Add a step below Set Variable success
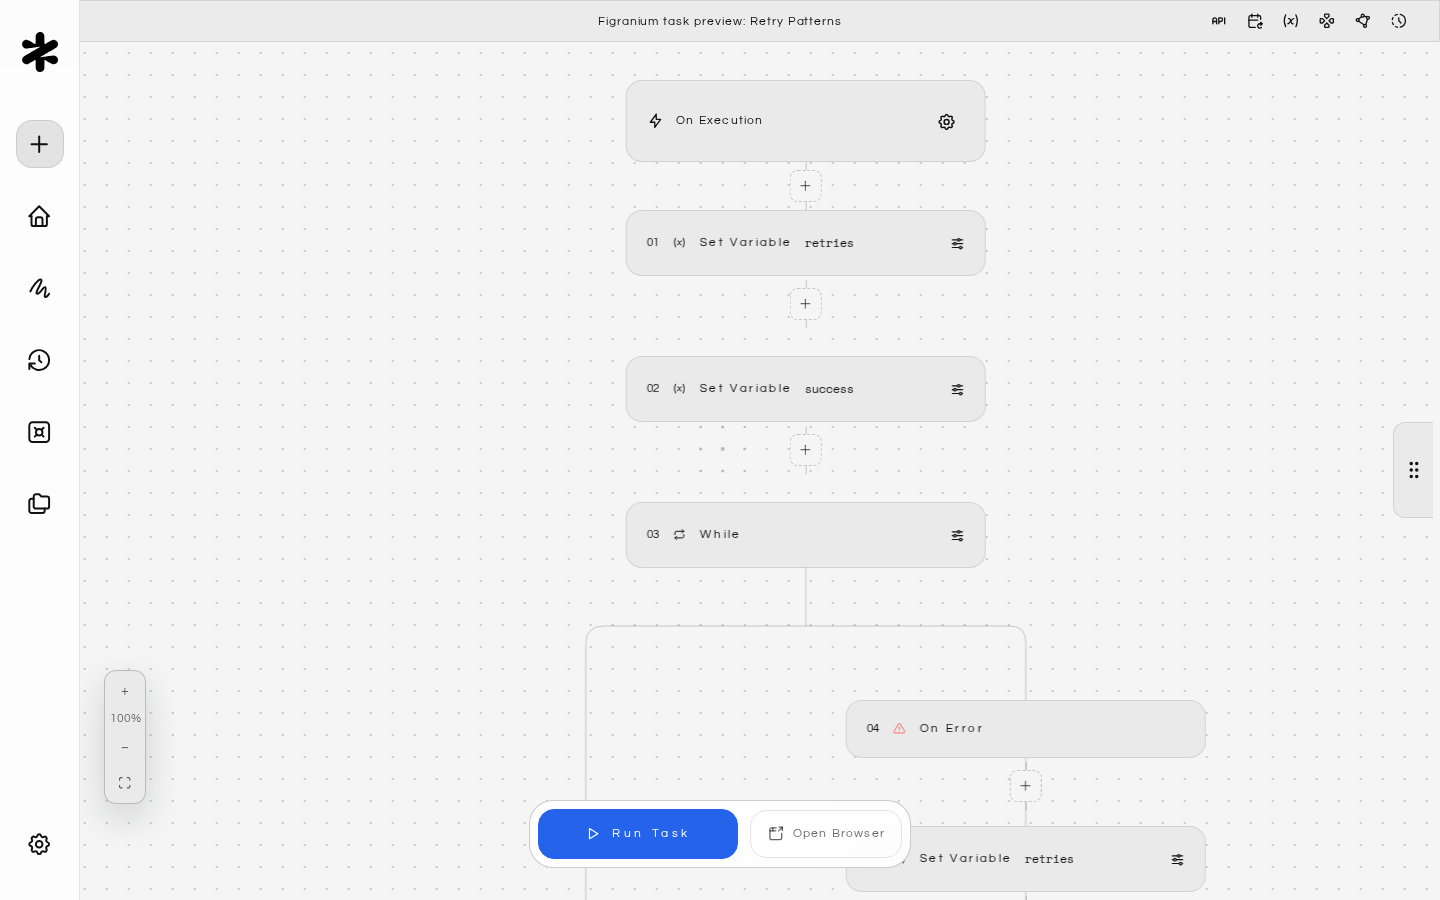1440x900 pixels. click(805, 450)
